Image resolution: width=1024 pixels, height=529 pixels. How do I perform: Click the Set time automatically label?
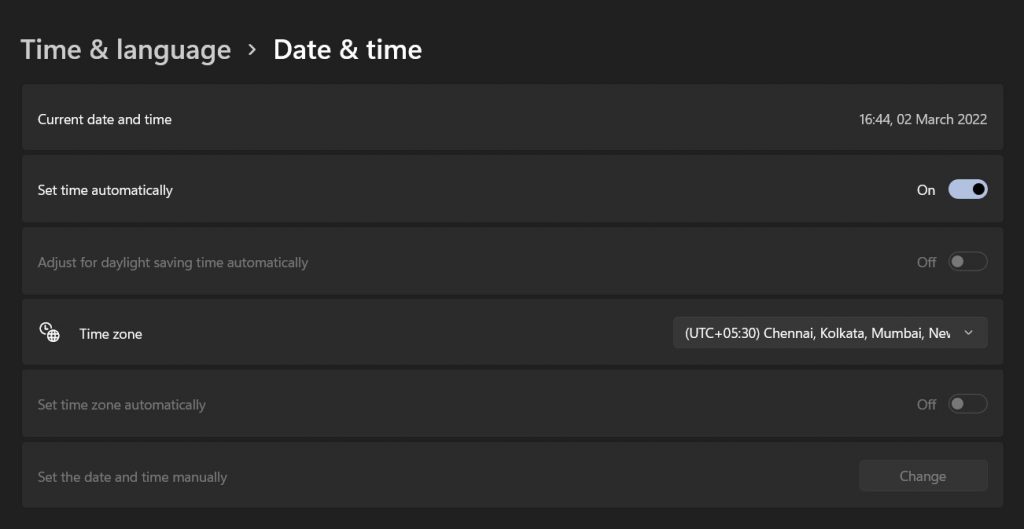105,190
